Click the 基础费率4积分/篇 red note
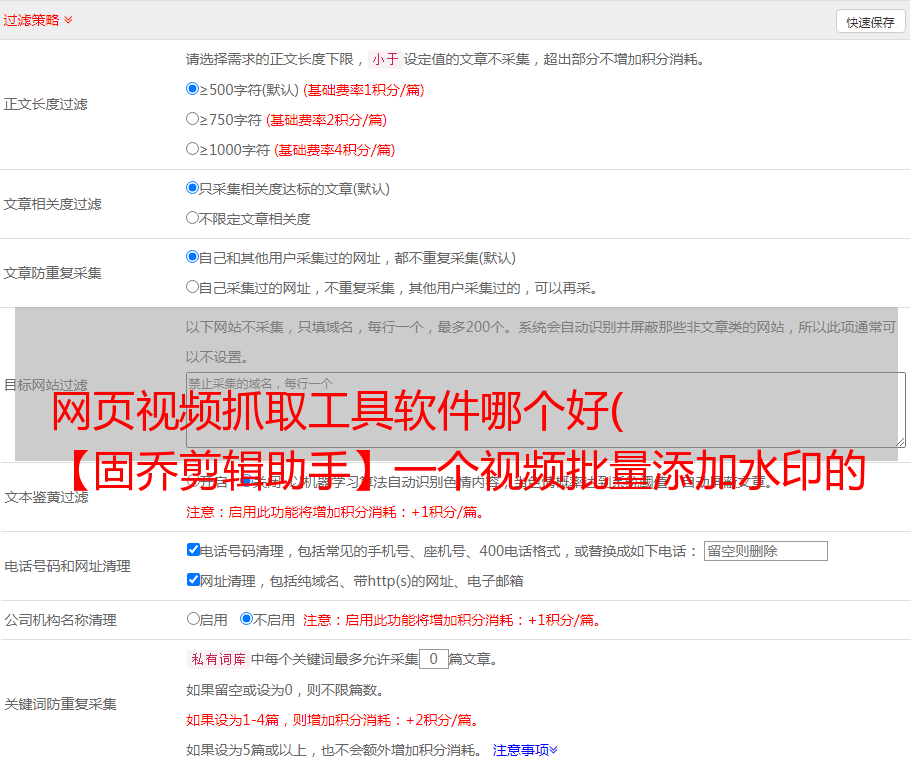Viewport: 912px width, 768px height. [x=335, y=150]
